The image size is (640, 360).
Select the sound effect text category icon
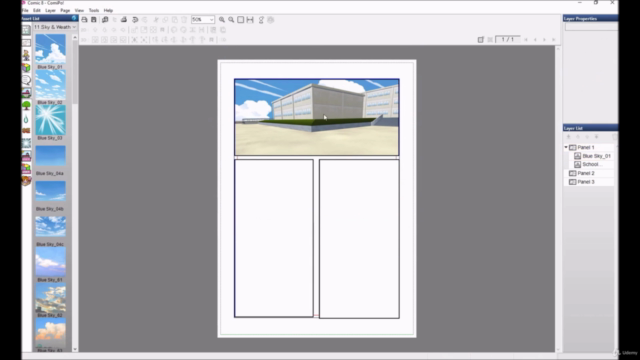26,131
